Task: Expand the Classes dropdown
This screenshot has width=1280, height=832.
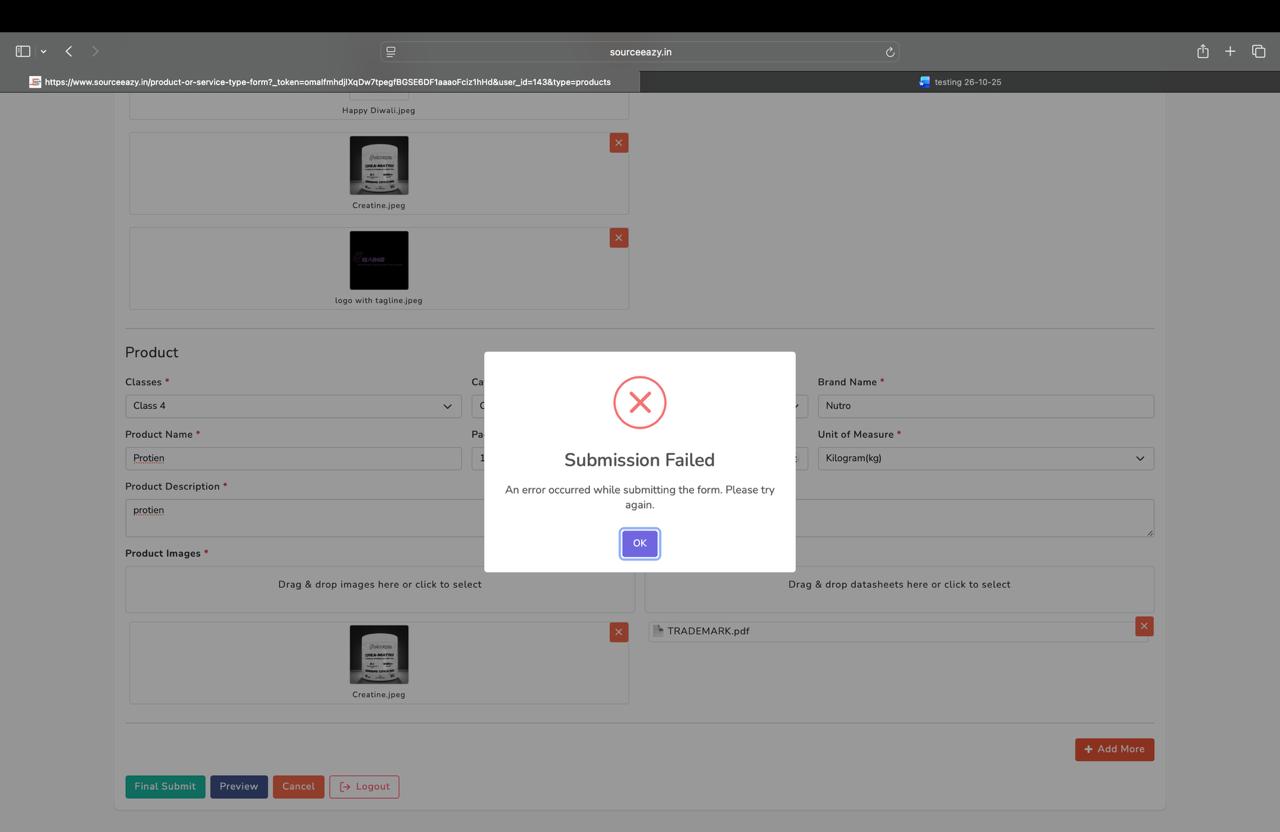Action: 293,406
